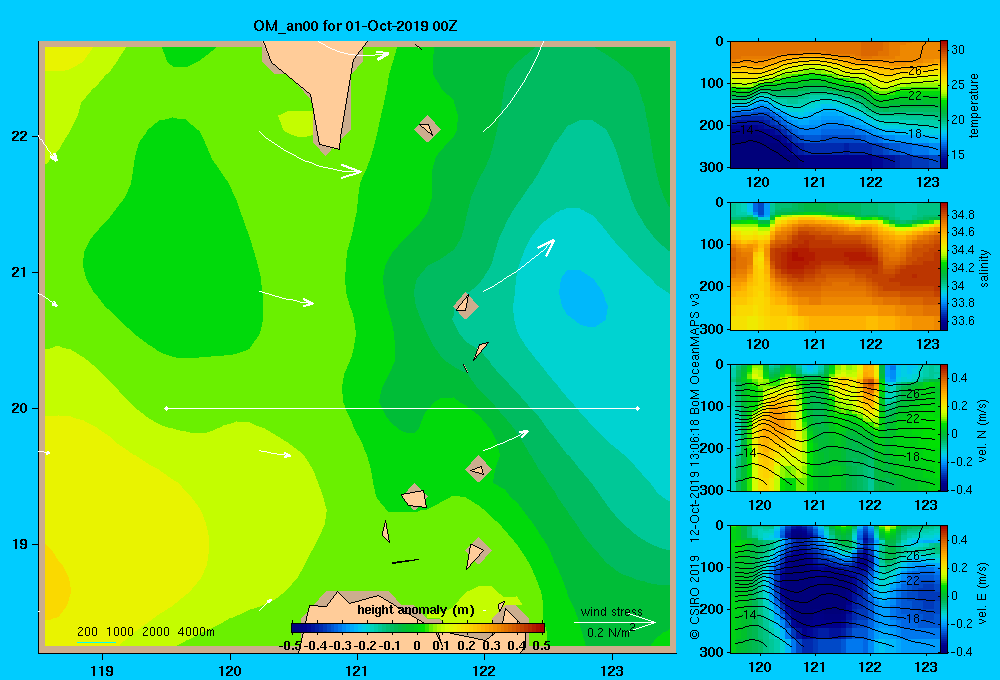Click the "-0.5" end of height anomaly scale
1000x680 pixels.
290,646
